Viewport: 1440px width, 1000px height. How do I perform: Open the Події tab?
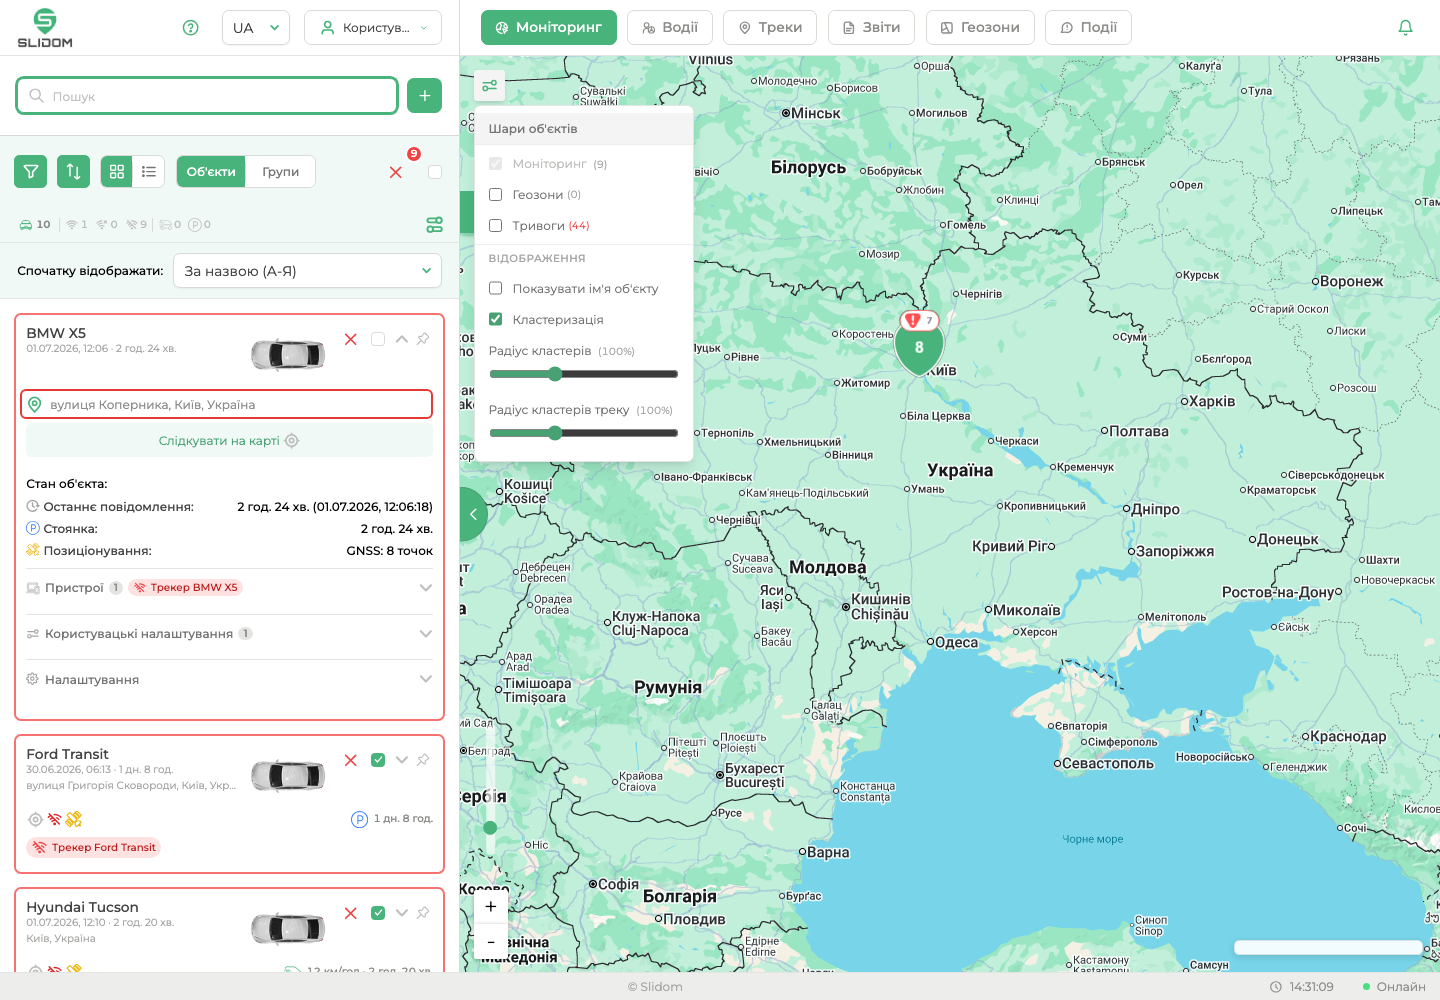pos(1088,28)
